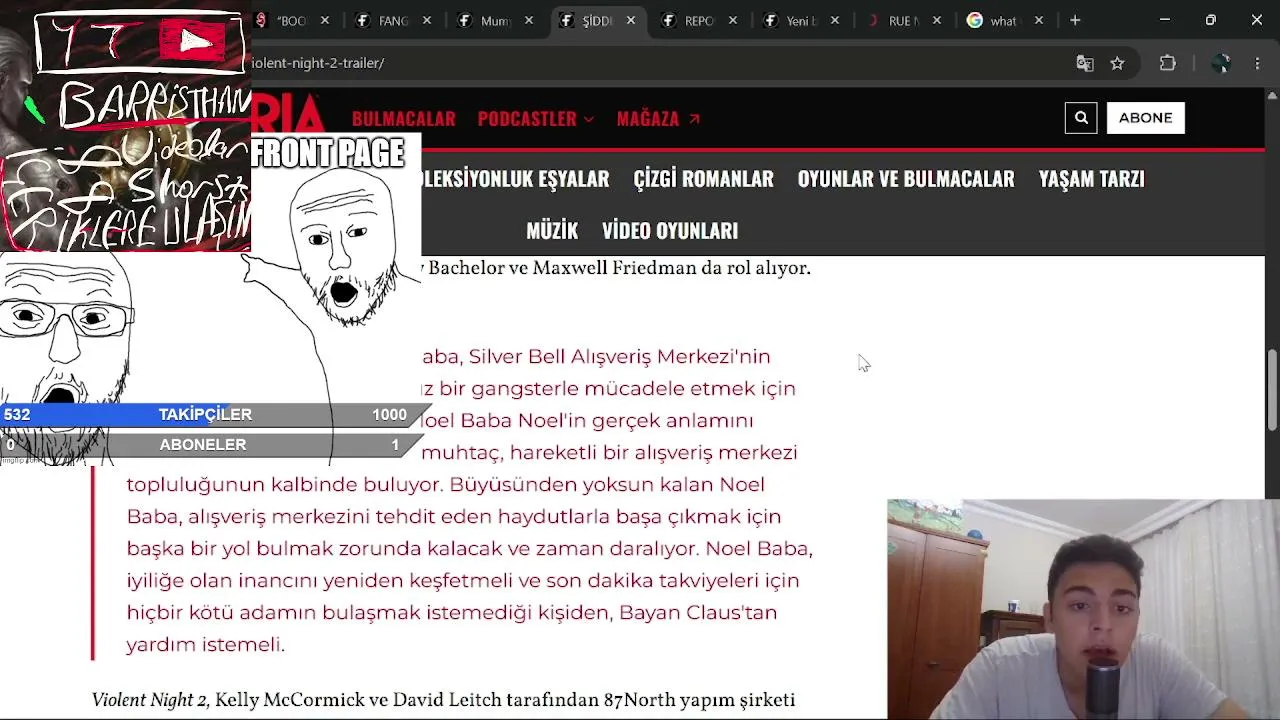
Task: Open the site search icon
Action: click(1081, 118)
